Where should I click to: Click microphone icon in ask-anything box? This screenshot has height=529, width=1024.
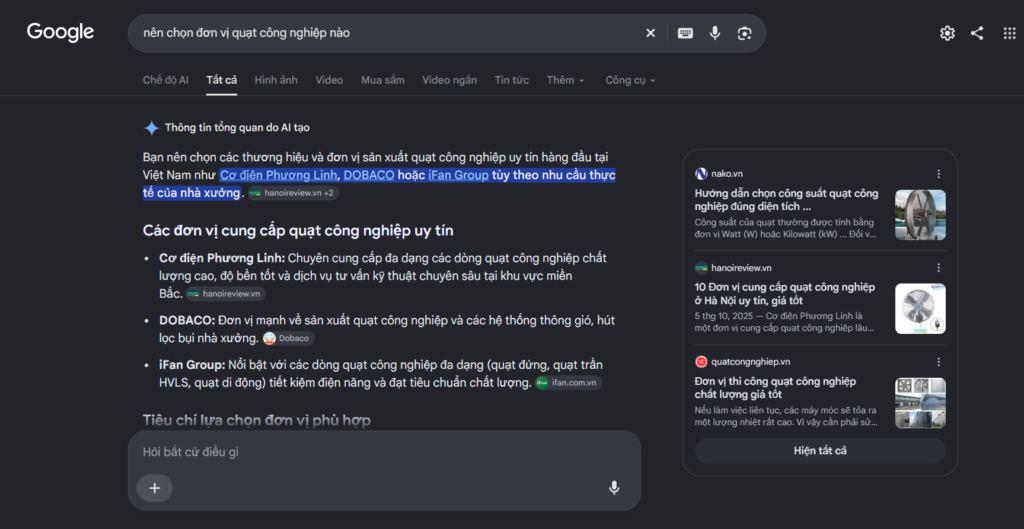614,488
